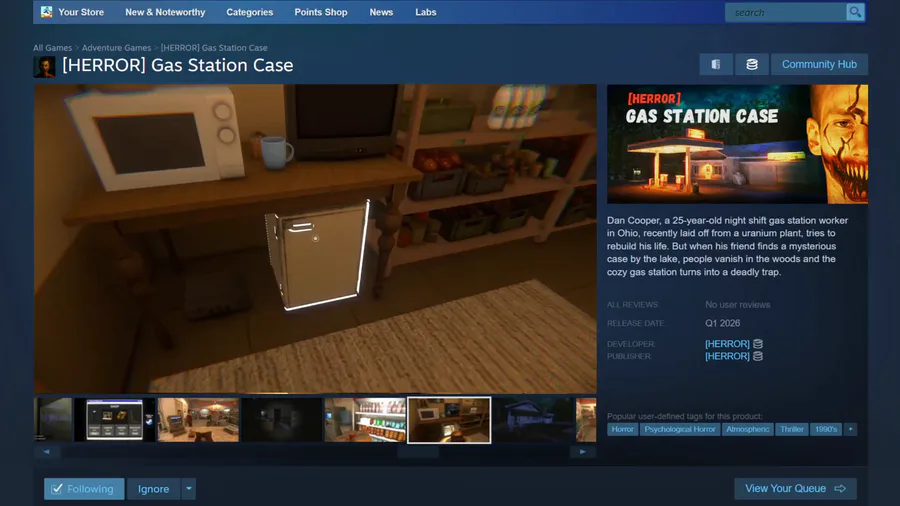Click the search magnifier icon

(855, 12)
